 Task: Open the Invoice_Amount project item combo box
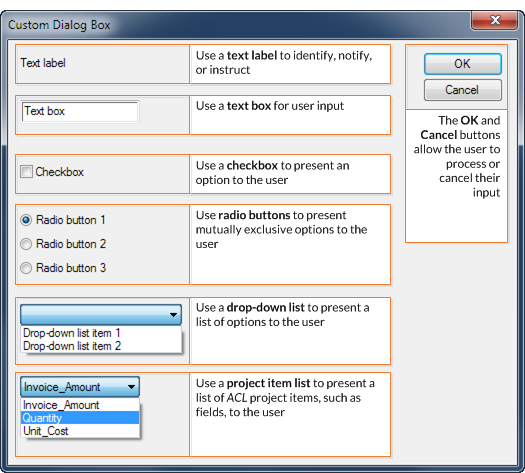[x=80, y=387]
